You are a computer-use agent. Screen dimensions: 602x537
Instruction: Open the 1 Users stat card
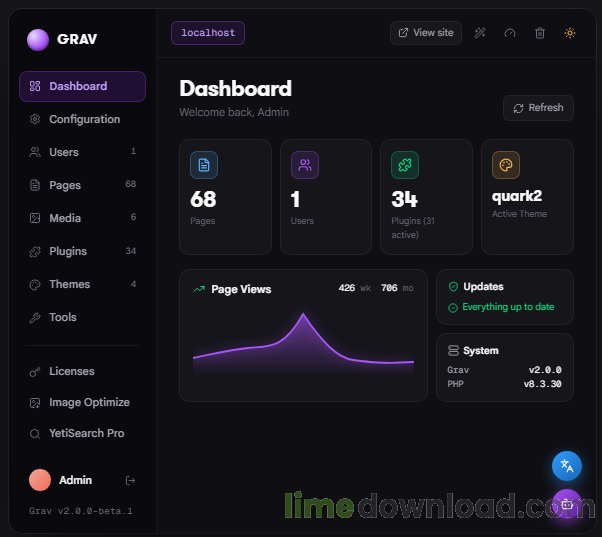pyautogui.click(x=326, y=197)
